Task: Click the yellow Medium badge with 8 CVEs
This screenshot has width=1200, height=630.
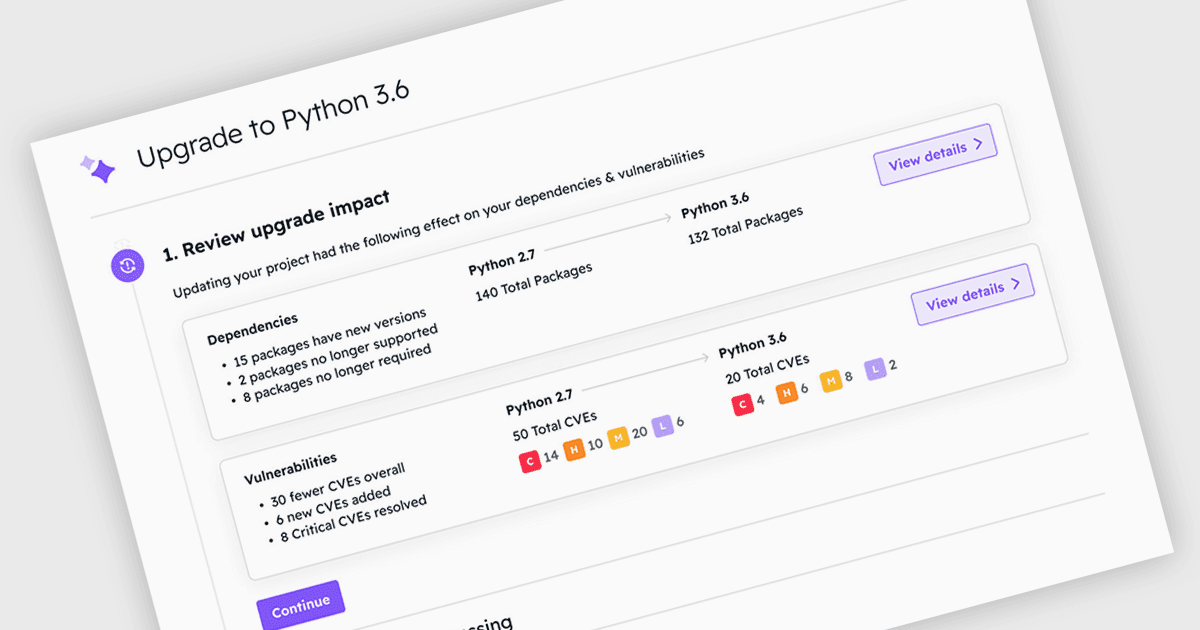Action: [830, 381]
